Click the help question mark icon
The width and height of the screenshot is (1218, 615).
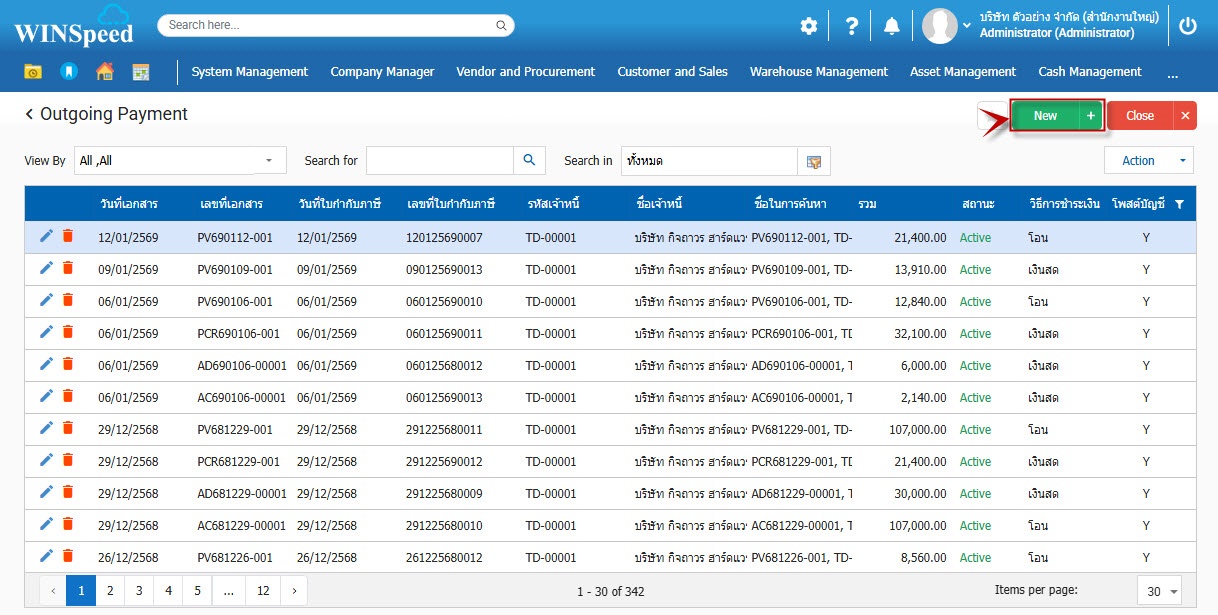point(851,27)
